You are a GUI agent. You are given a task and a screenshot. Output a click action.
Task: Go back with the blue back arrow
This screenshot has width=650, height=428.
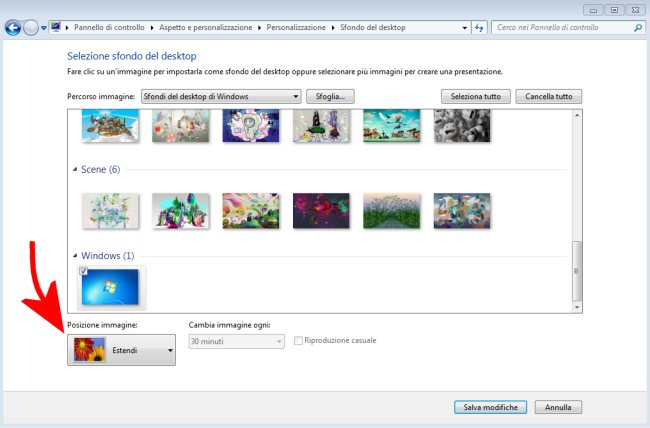13,28
